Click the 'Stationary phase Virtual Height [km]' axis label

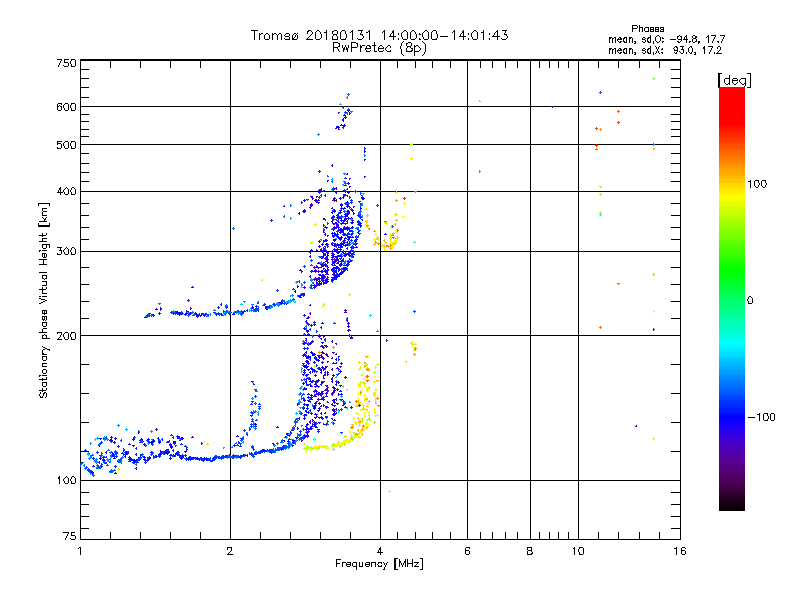(x=43, y=300)
